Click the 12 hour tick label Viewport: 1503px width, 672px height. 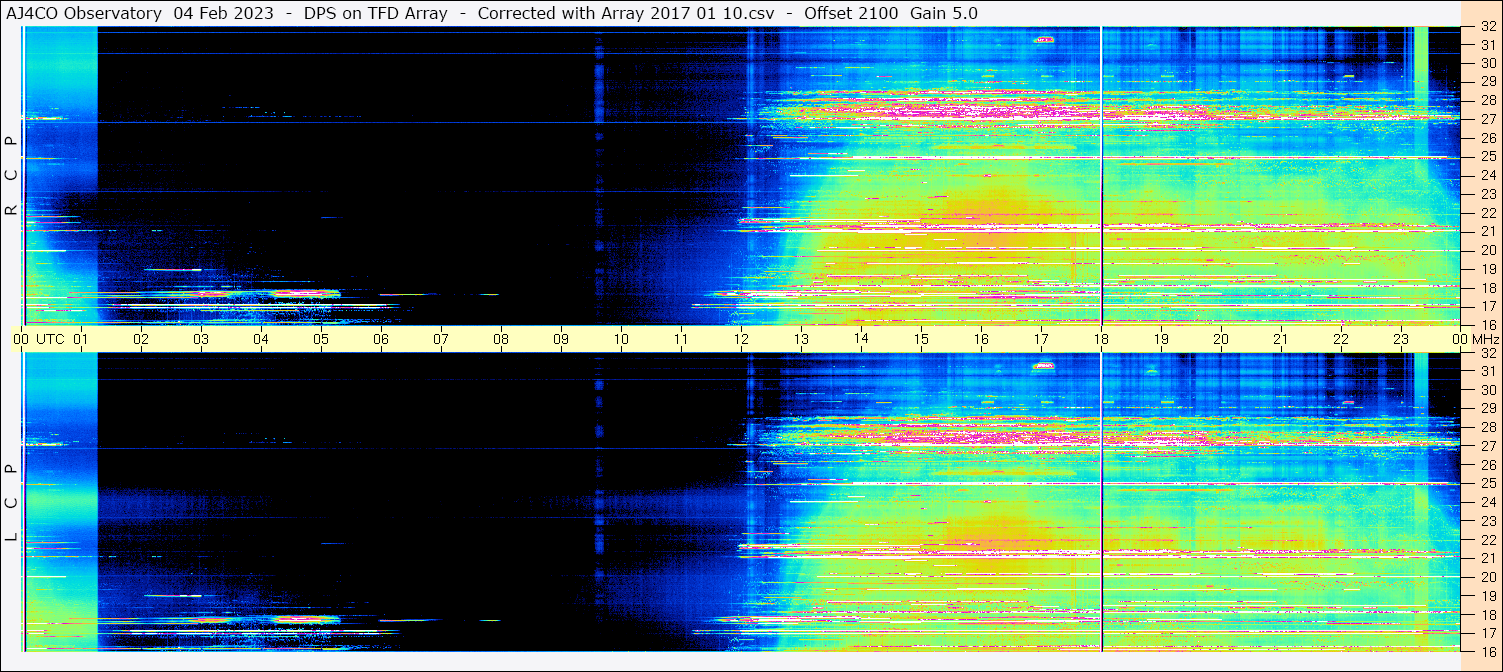pyautogui.click(x=741, y=339)
